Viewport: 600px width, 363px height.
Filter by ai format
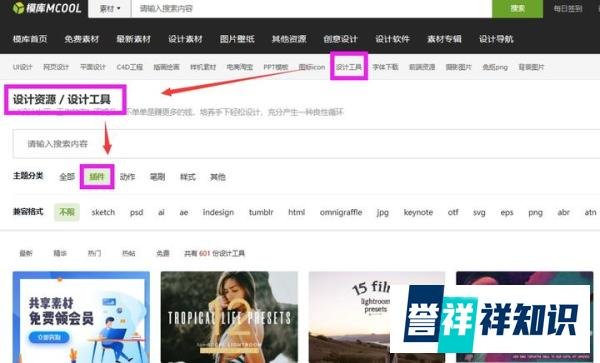pos(161,212)
